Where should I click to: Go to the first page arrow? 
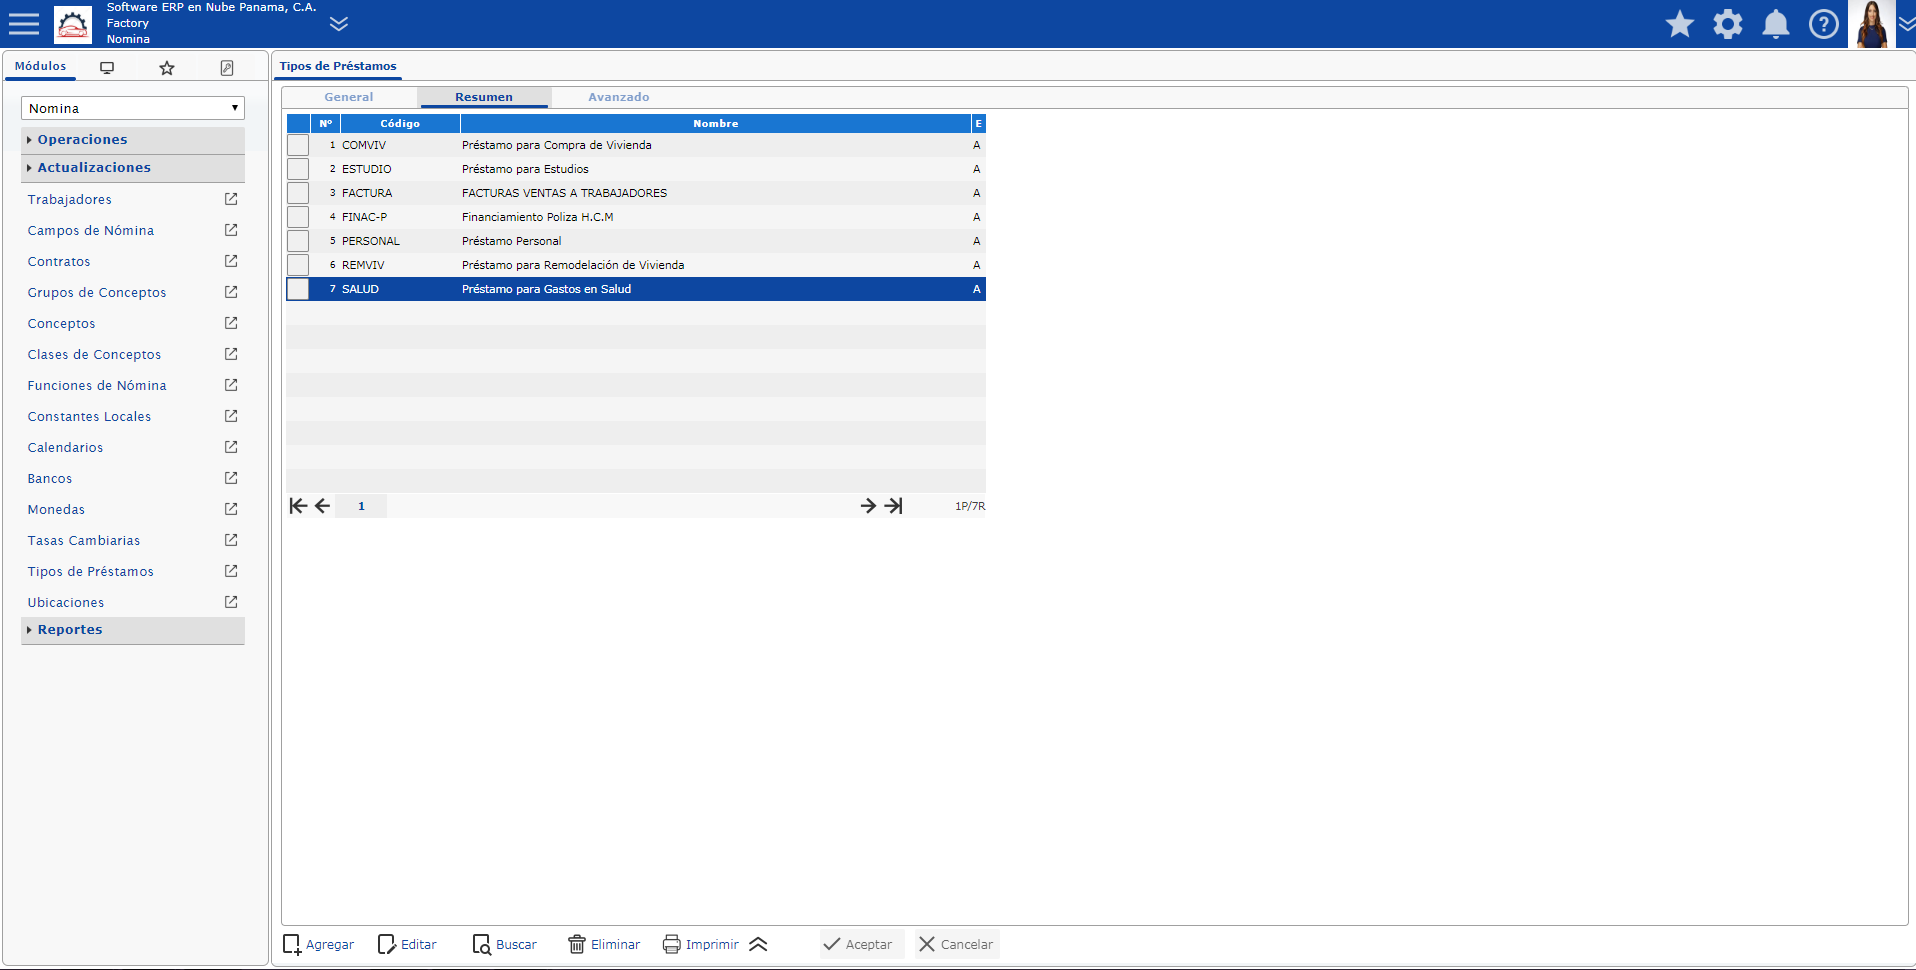click(x=298, y=506)
